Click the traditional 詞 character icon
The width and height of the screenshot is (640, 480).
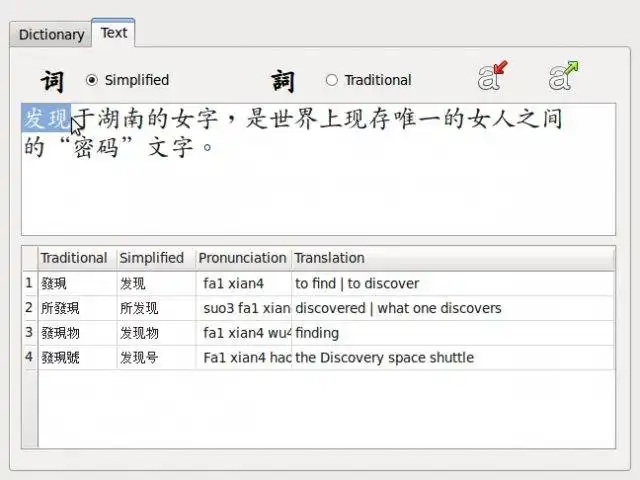coord(283,80)
